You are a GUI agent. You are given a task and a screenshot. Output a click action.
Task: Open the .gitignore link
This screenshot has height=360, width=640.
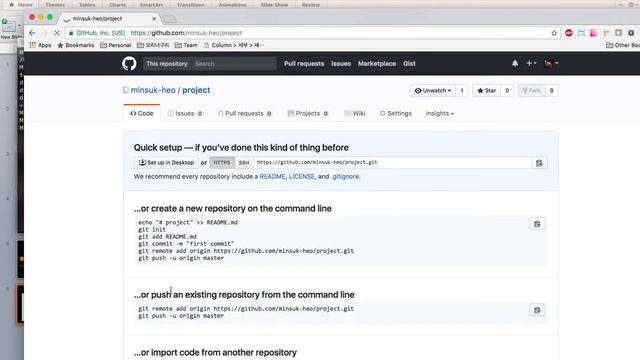(345, 176)
